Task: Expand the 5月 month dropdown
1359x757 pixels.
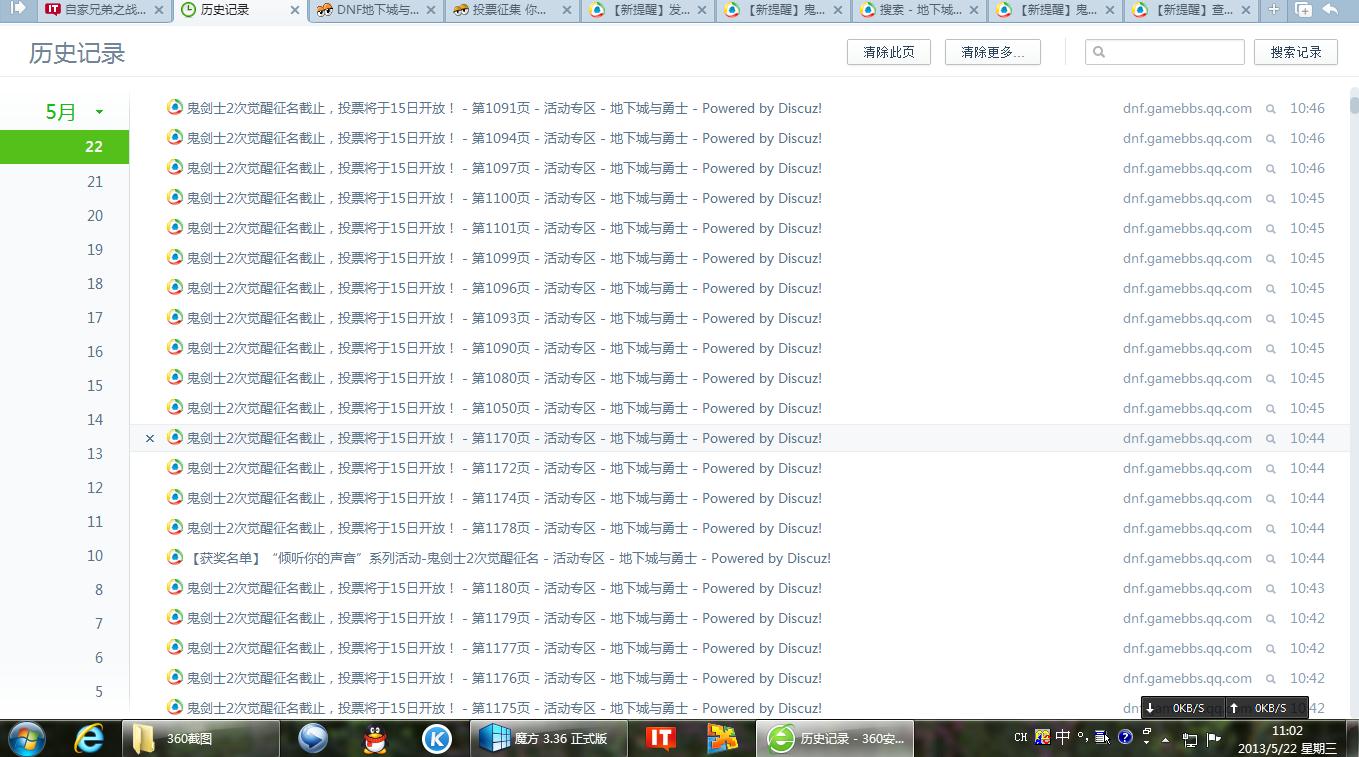Action: 99,112
